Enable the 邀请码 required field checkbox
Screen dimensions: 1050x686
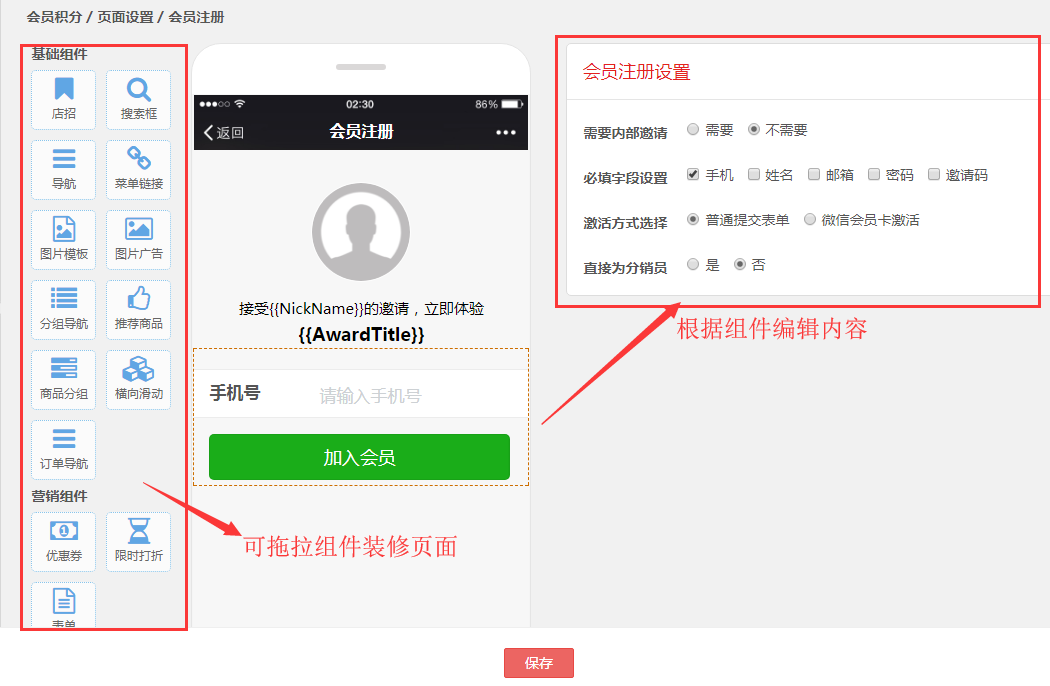tap(933, 174)
